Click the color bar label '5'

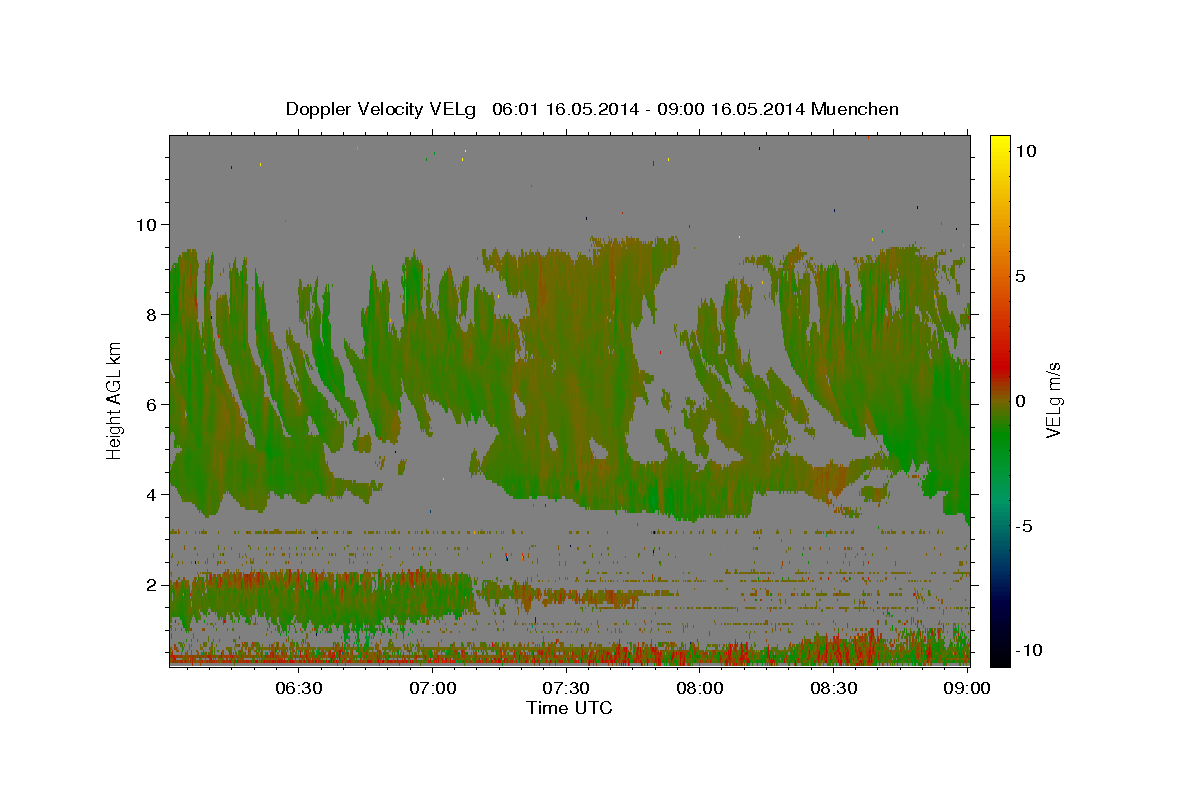1019,276
